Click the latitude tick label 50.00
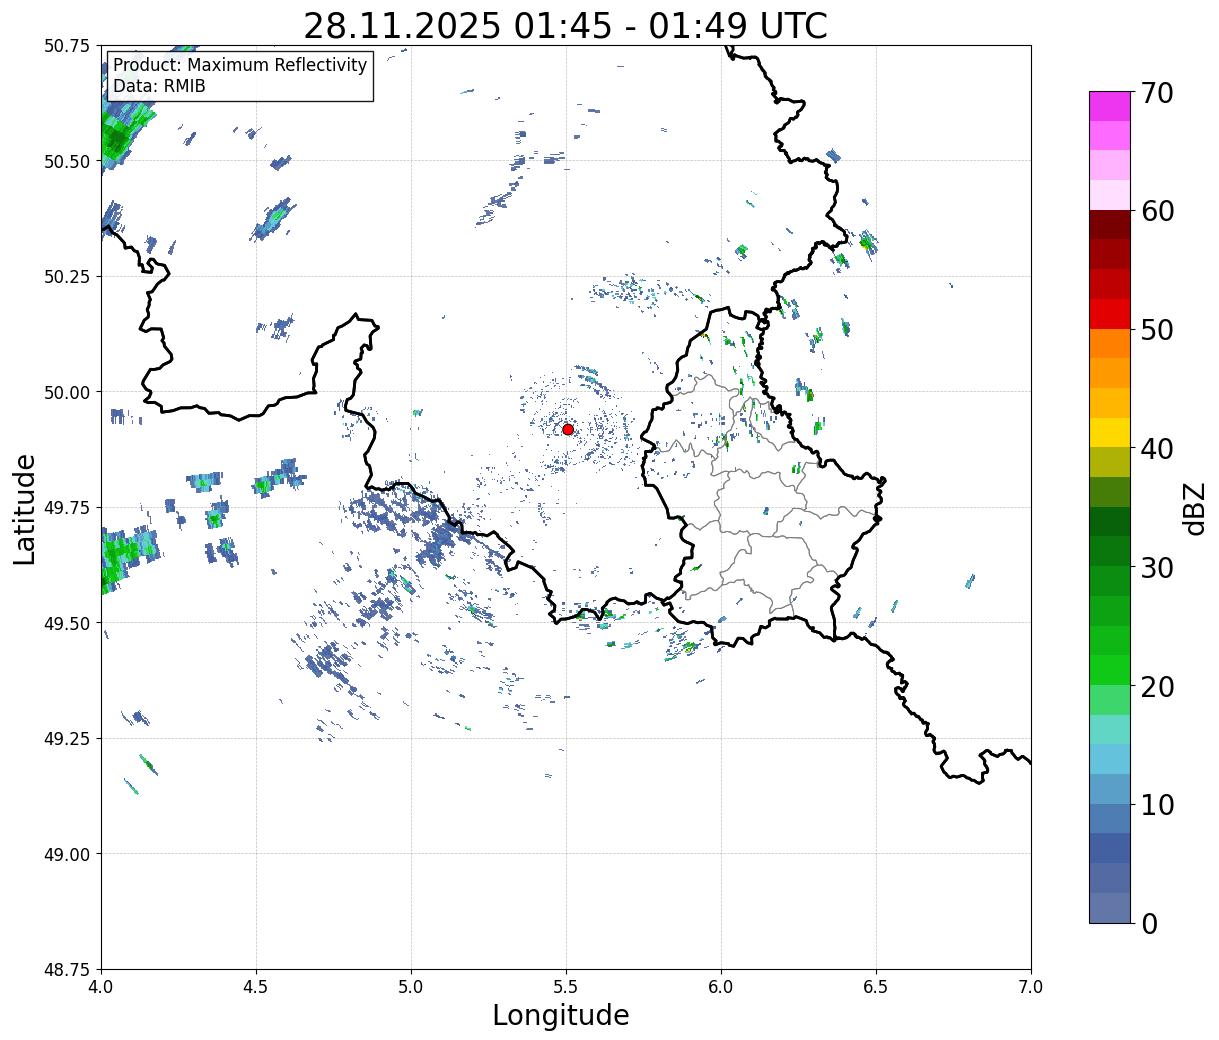The width and height of the screenshot is (1219, 1040). 67,392
